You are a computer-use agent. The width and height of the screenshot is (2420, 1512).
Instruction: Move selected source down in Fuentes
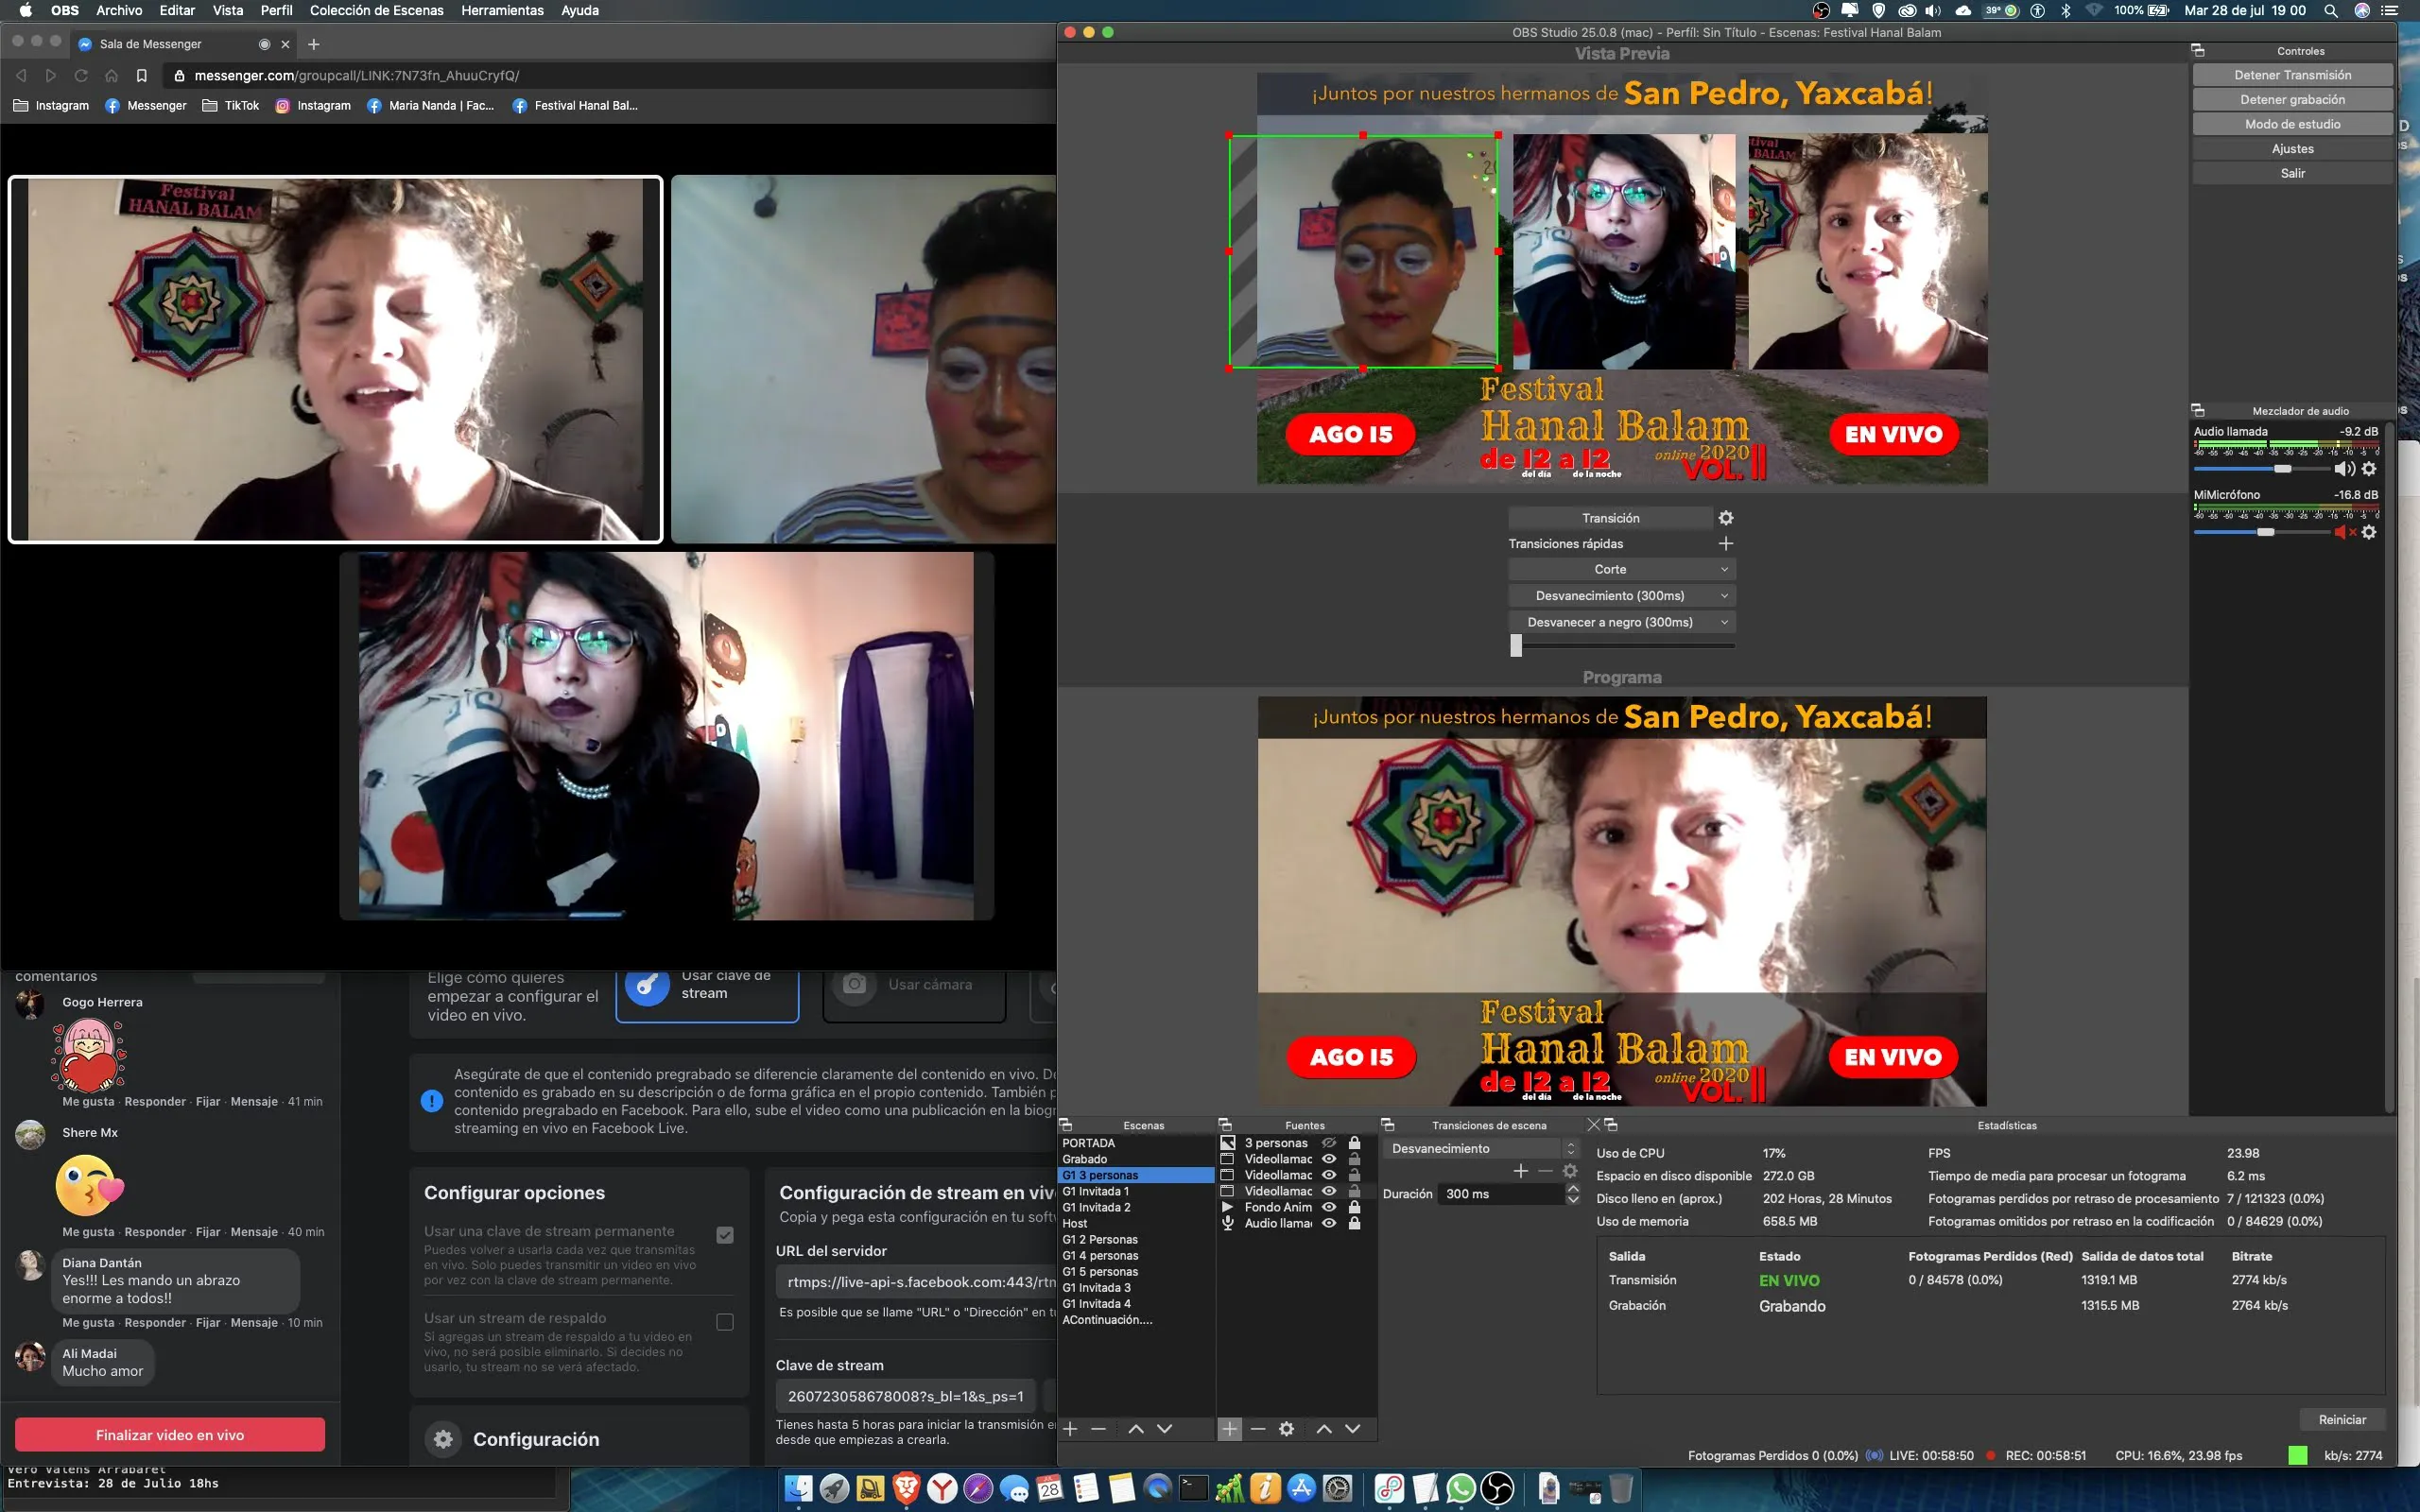tap(1352, 1429)
